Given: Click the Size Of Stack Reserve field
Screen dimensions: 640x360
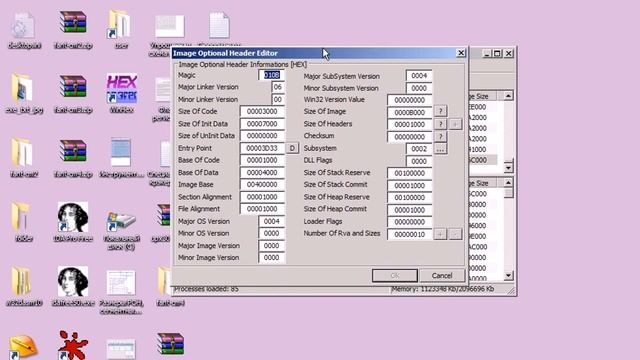Looking at the screenshot, I should pos(409,173).
